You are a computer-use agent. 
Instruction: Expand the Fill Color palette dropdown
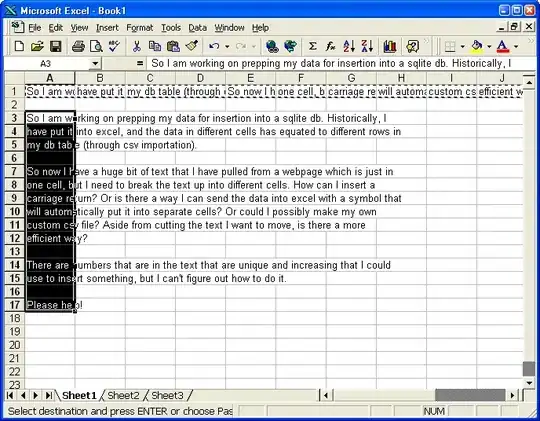tap(489, 46)
